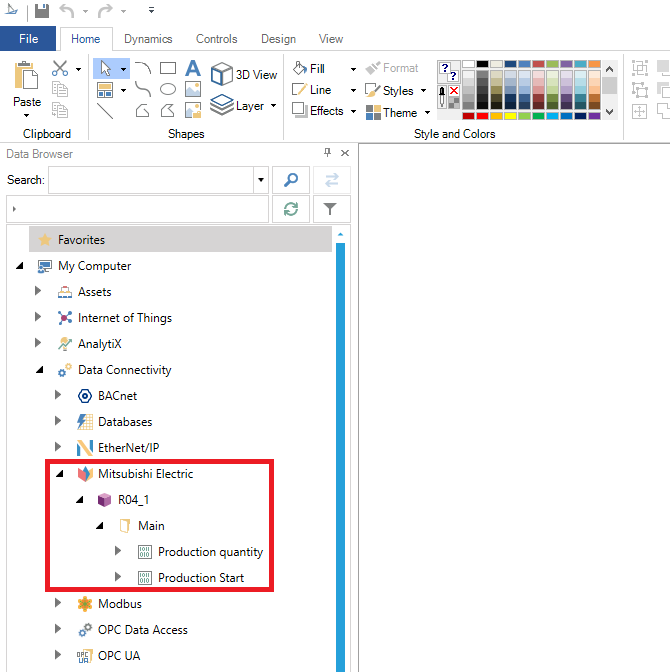
Task: Click the green refresh icon
Action: tap(291, 209)
